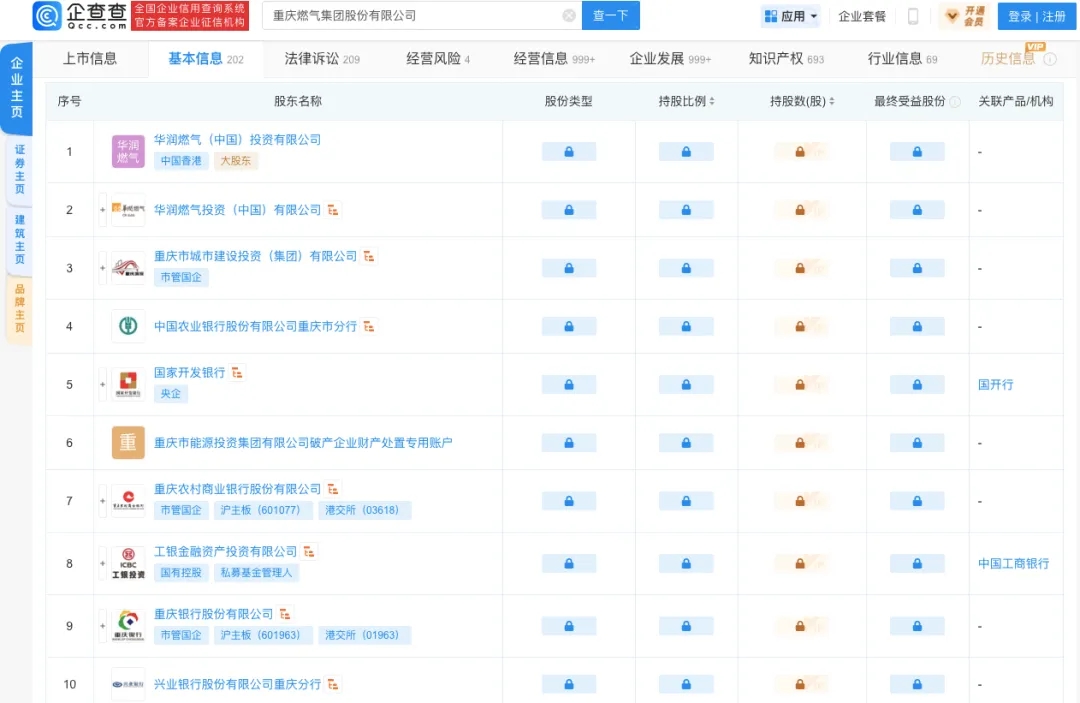Expand row 8 工银金融资产投资 shareholder
The width and height of the screenshot is (1080, 703).
point(103,563)
